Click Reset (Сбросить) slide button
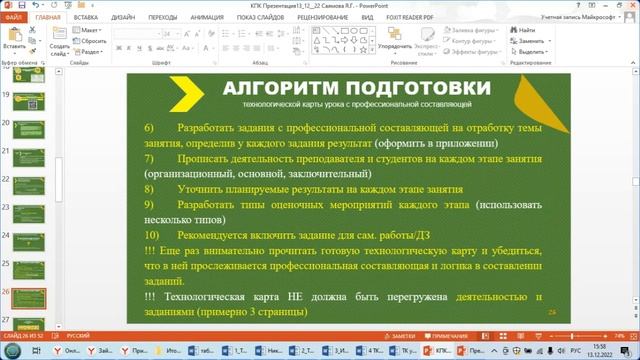 pyautogui.click(x=90, y=41)
